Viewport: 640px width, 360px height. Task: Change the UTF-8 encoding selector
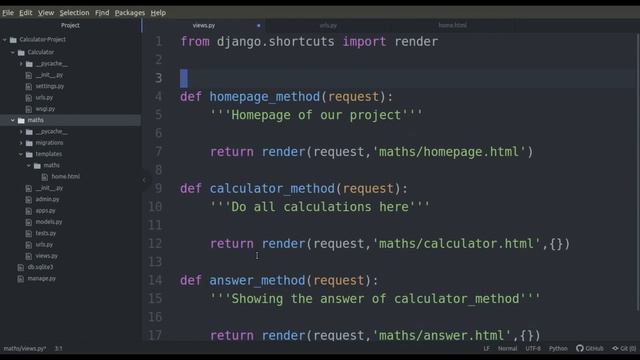[533, 349]
